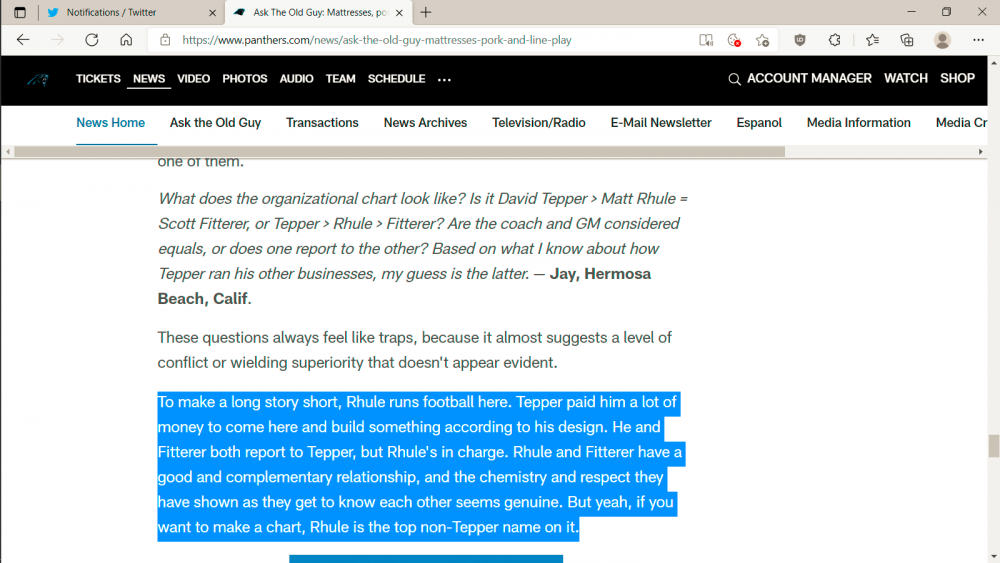This screenshot has height=563, width=1000.
Task: Go to the Transactions news link
Action: (x=322, y=123)
